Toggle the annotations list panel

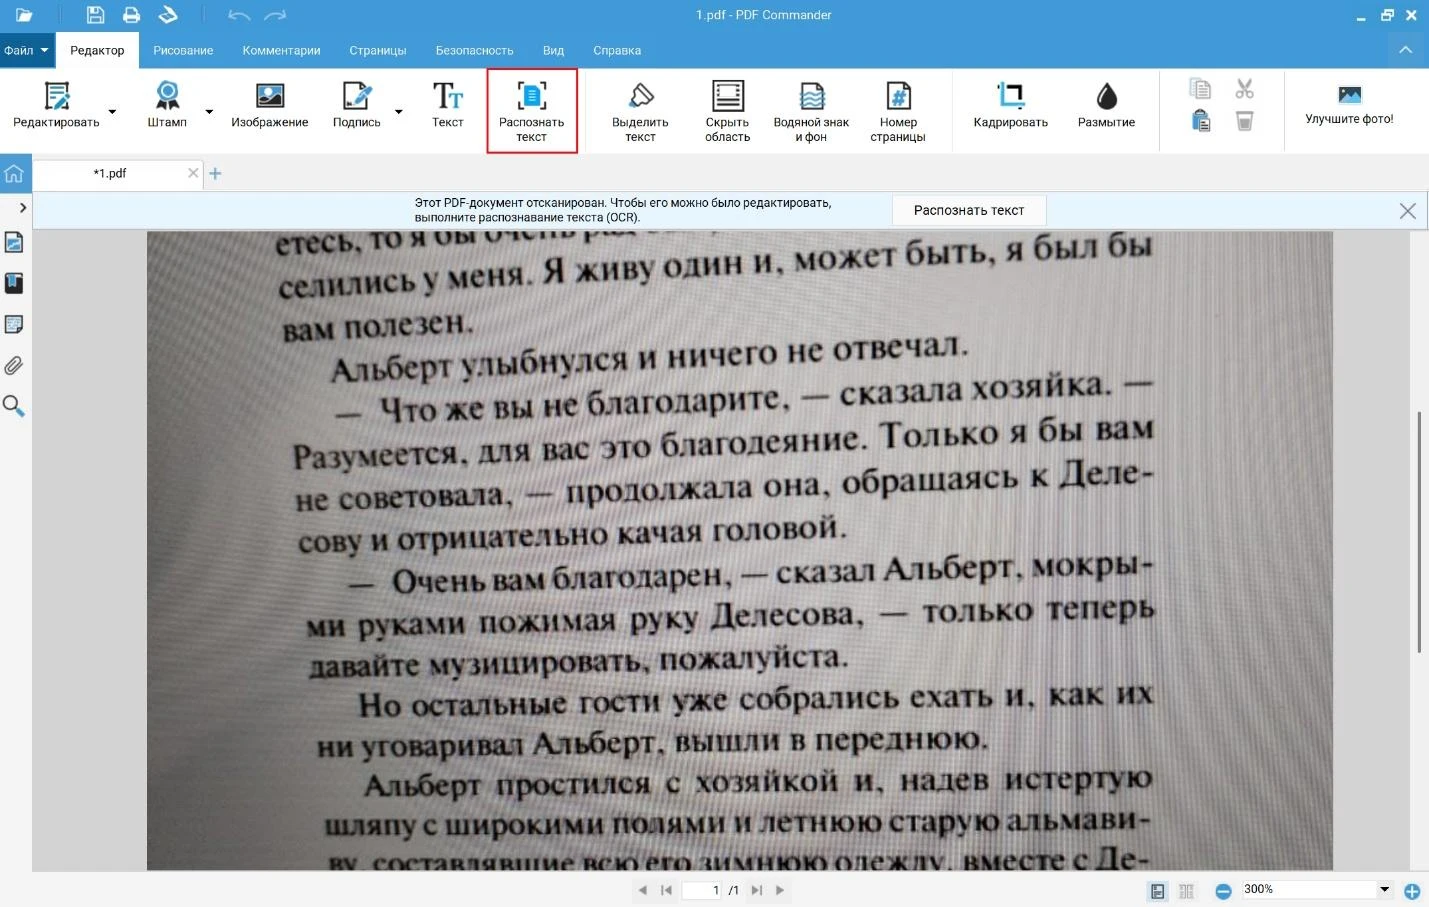tap(14, 324)
